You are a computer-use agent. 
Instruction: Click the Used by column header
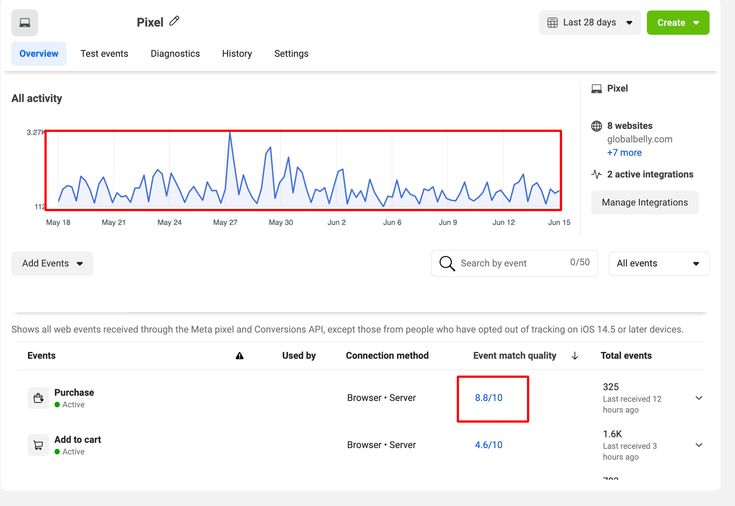click(x=299, y=355)
